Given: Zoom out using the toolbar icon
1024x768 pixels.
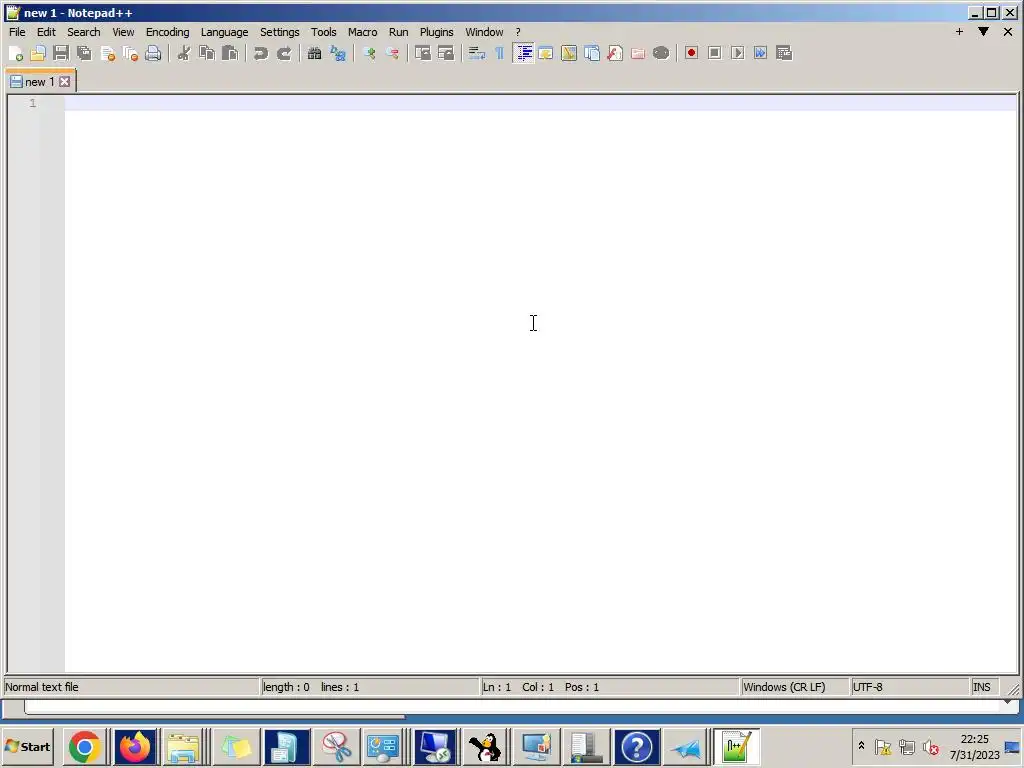Looking at the screenshot, I should tap(392, 54).
